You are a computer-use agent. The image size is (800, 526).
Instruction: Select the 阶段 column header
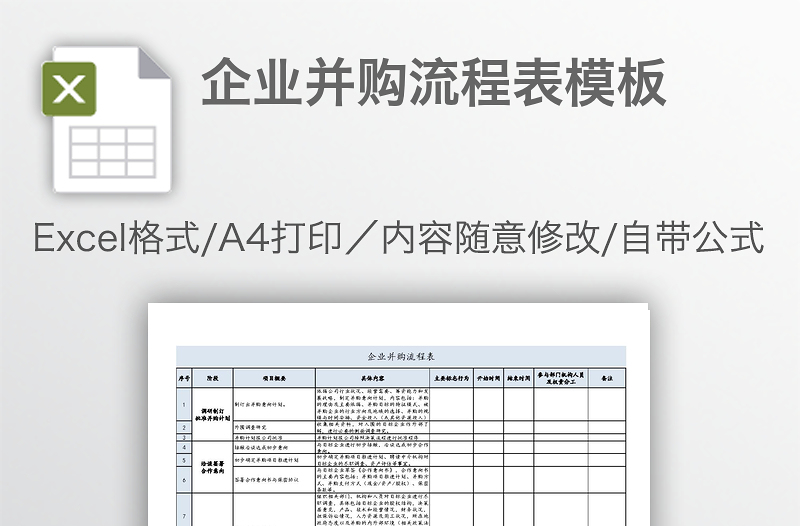pyautogui.click(x=213, y=378)
